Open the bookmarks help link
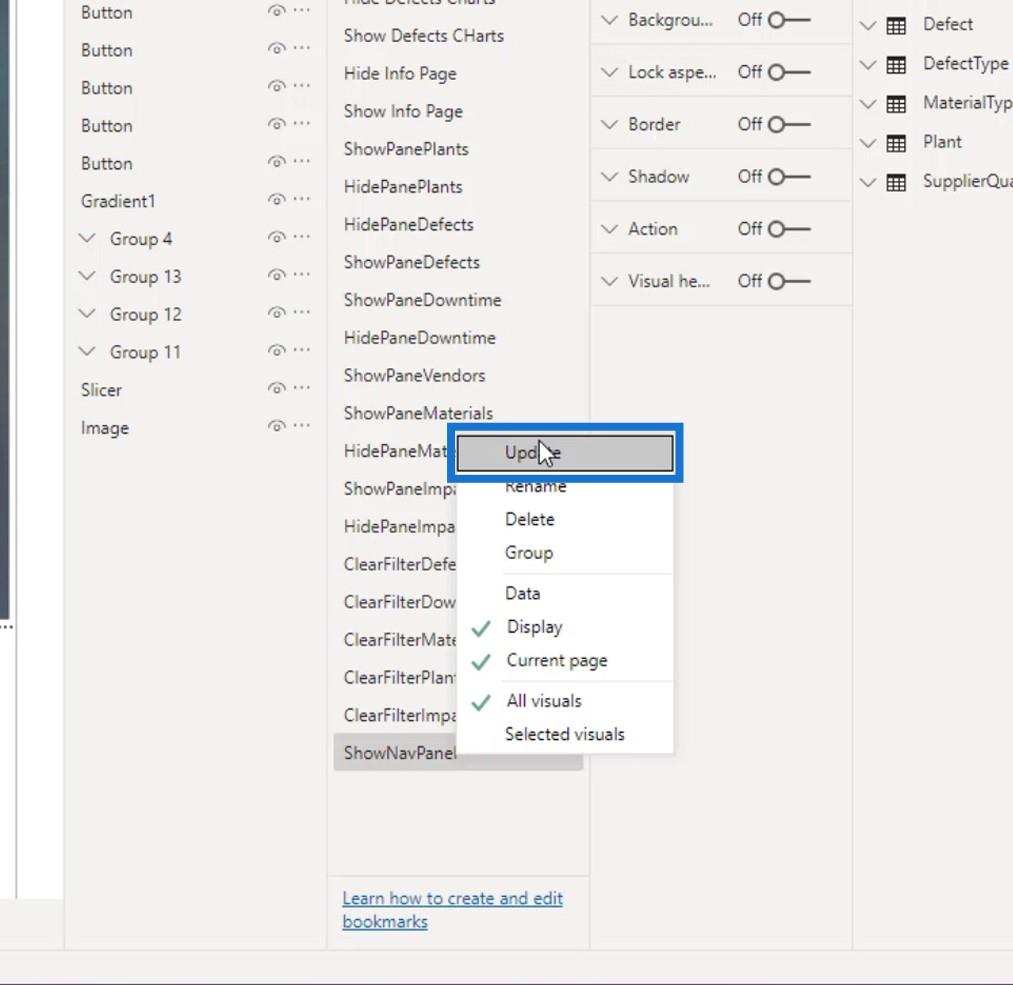The image size is (1013, 985). [452, 909]
